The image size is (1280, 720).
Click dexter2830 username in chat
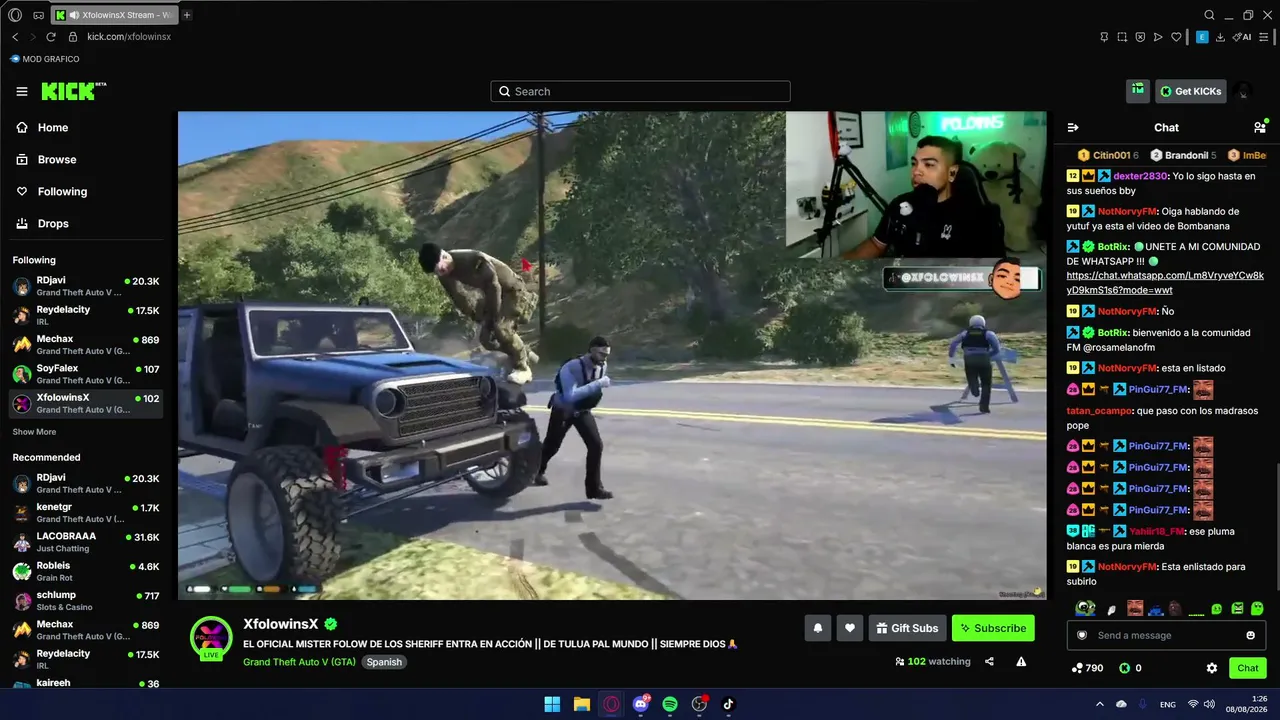pos(1139,176)
